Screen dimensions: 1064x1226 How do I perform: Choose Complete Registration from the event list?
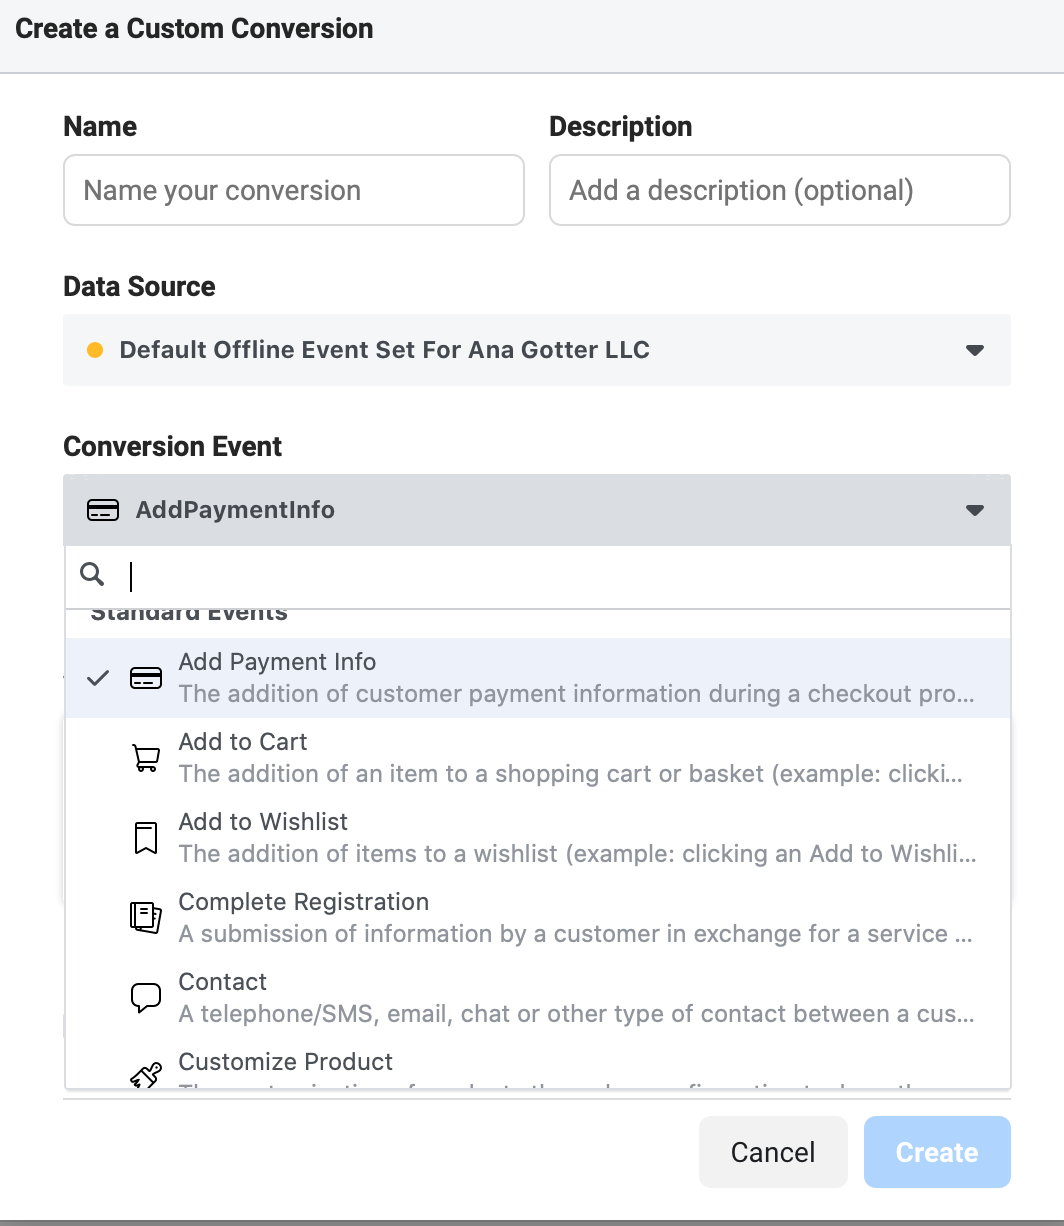(x=400, y=916)
